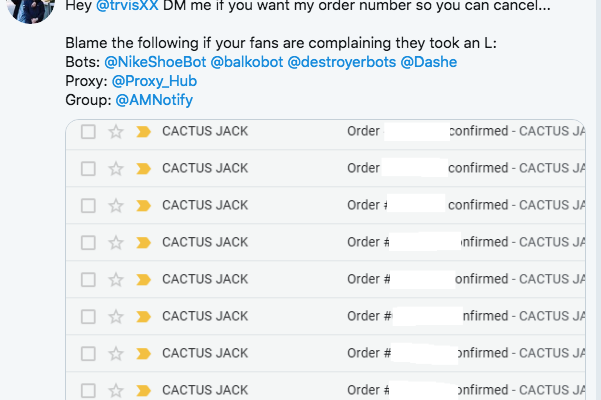The image size is (601, 400).
Task: Toggle importance marker on first email
Action: point(143,132)
